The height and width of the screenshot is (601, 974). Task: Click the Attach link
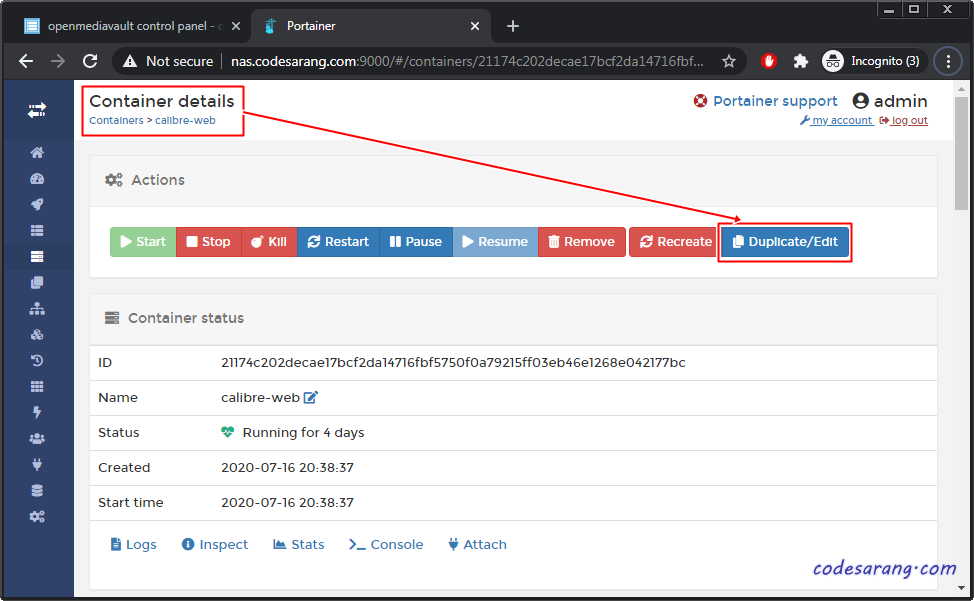[477, 545]
